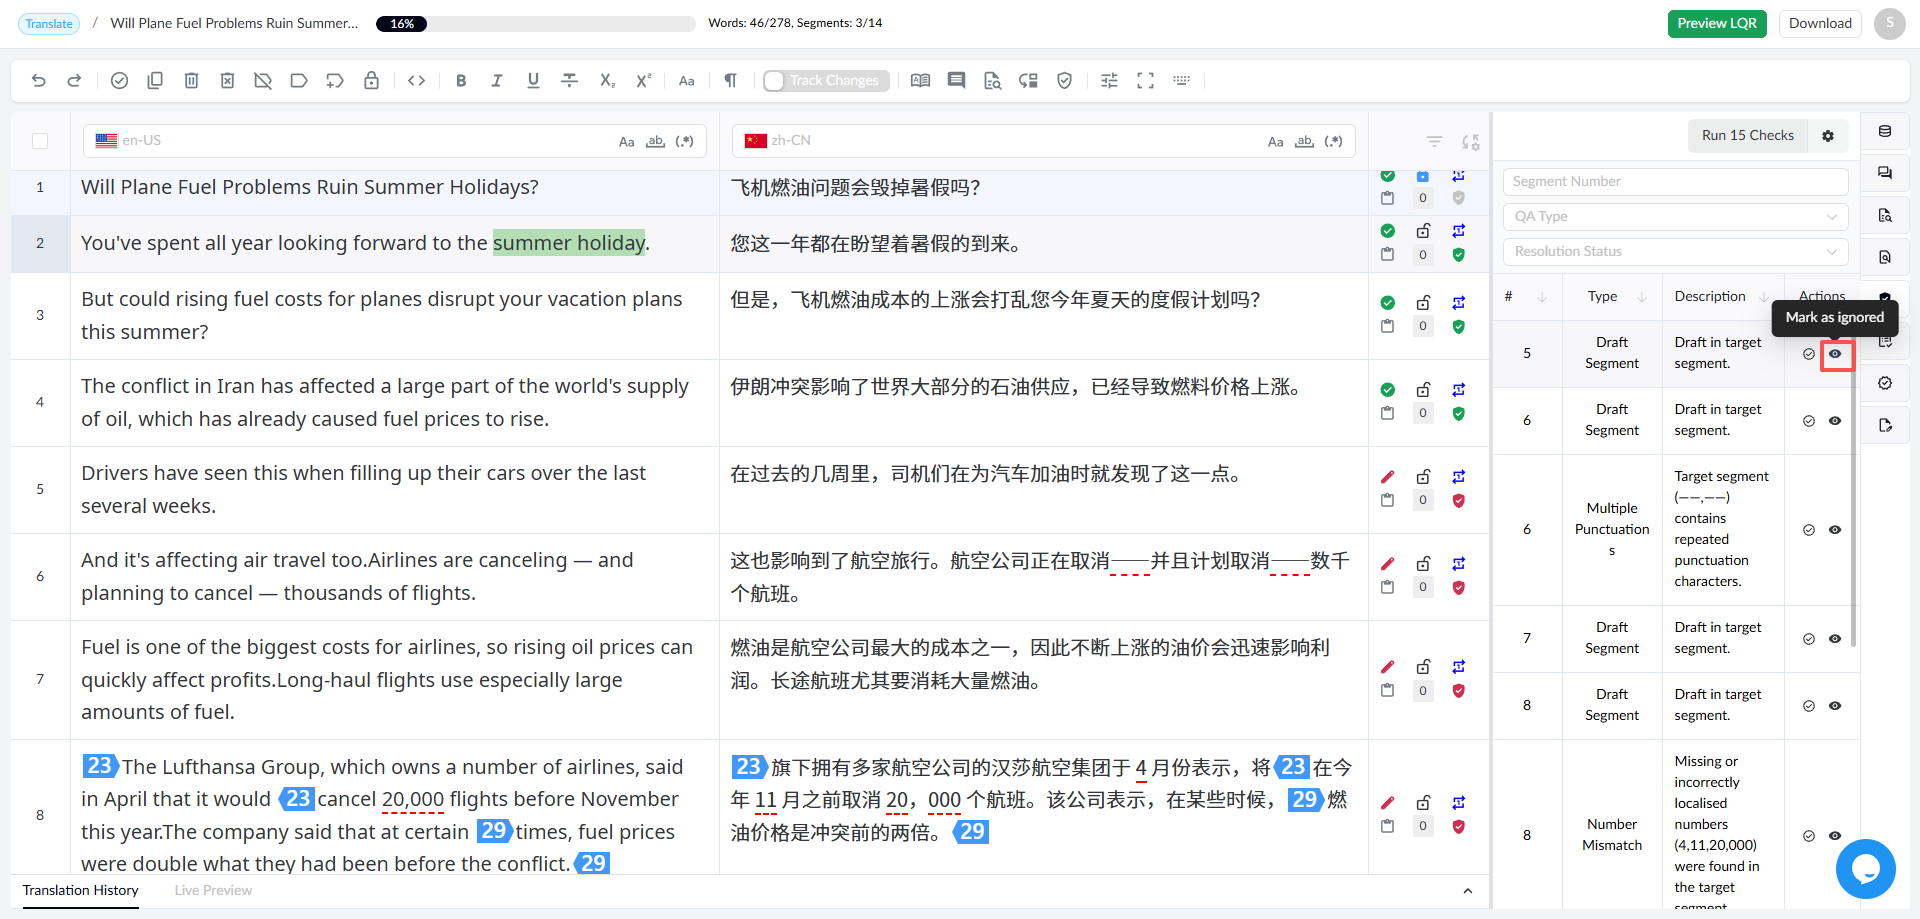This screenshot has height=919, width=1920.
Task: Switch to the Live Preview tab
Action: click(213, 891)
